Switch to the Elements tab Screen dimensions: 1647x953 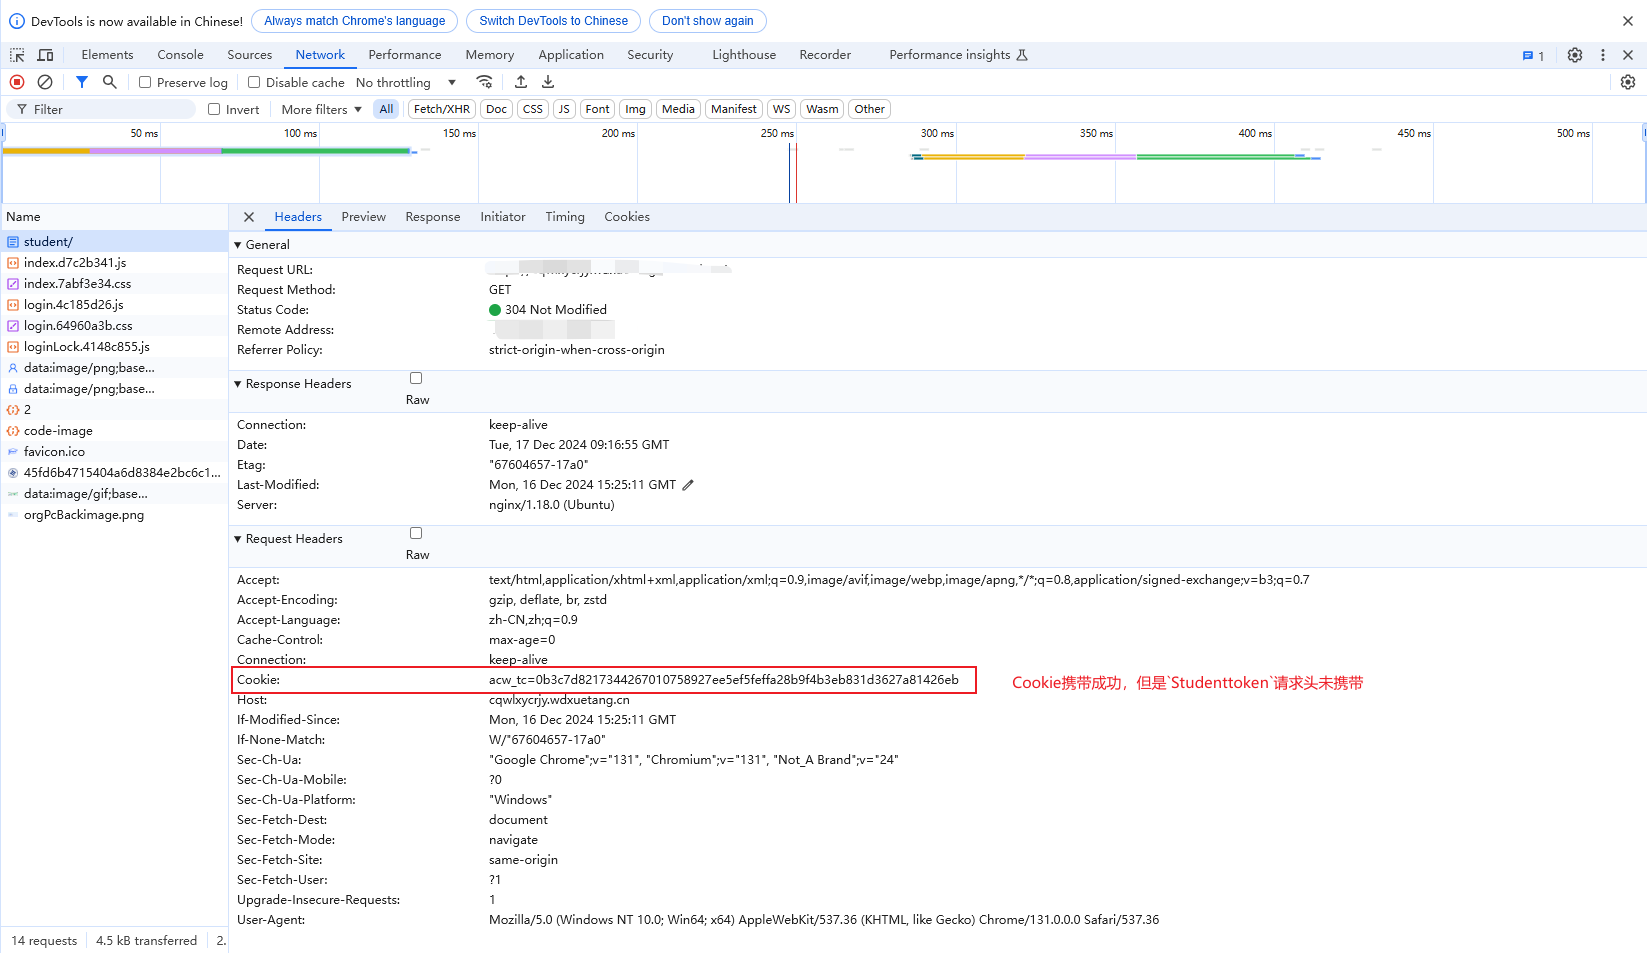click(107, 55)
